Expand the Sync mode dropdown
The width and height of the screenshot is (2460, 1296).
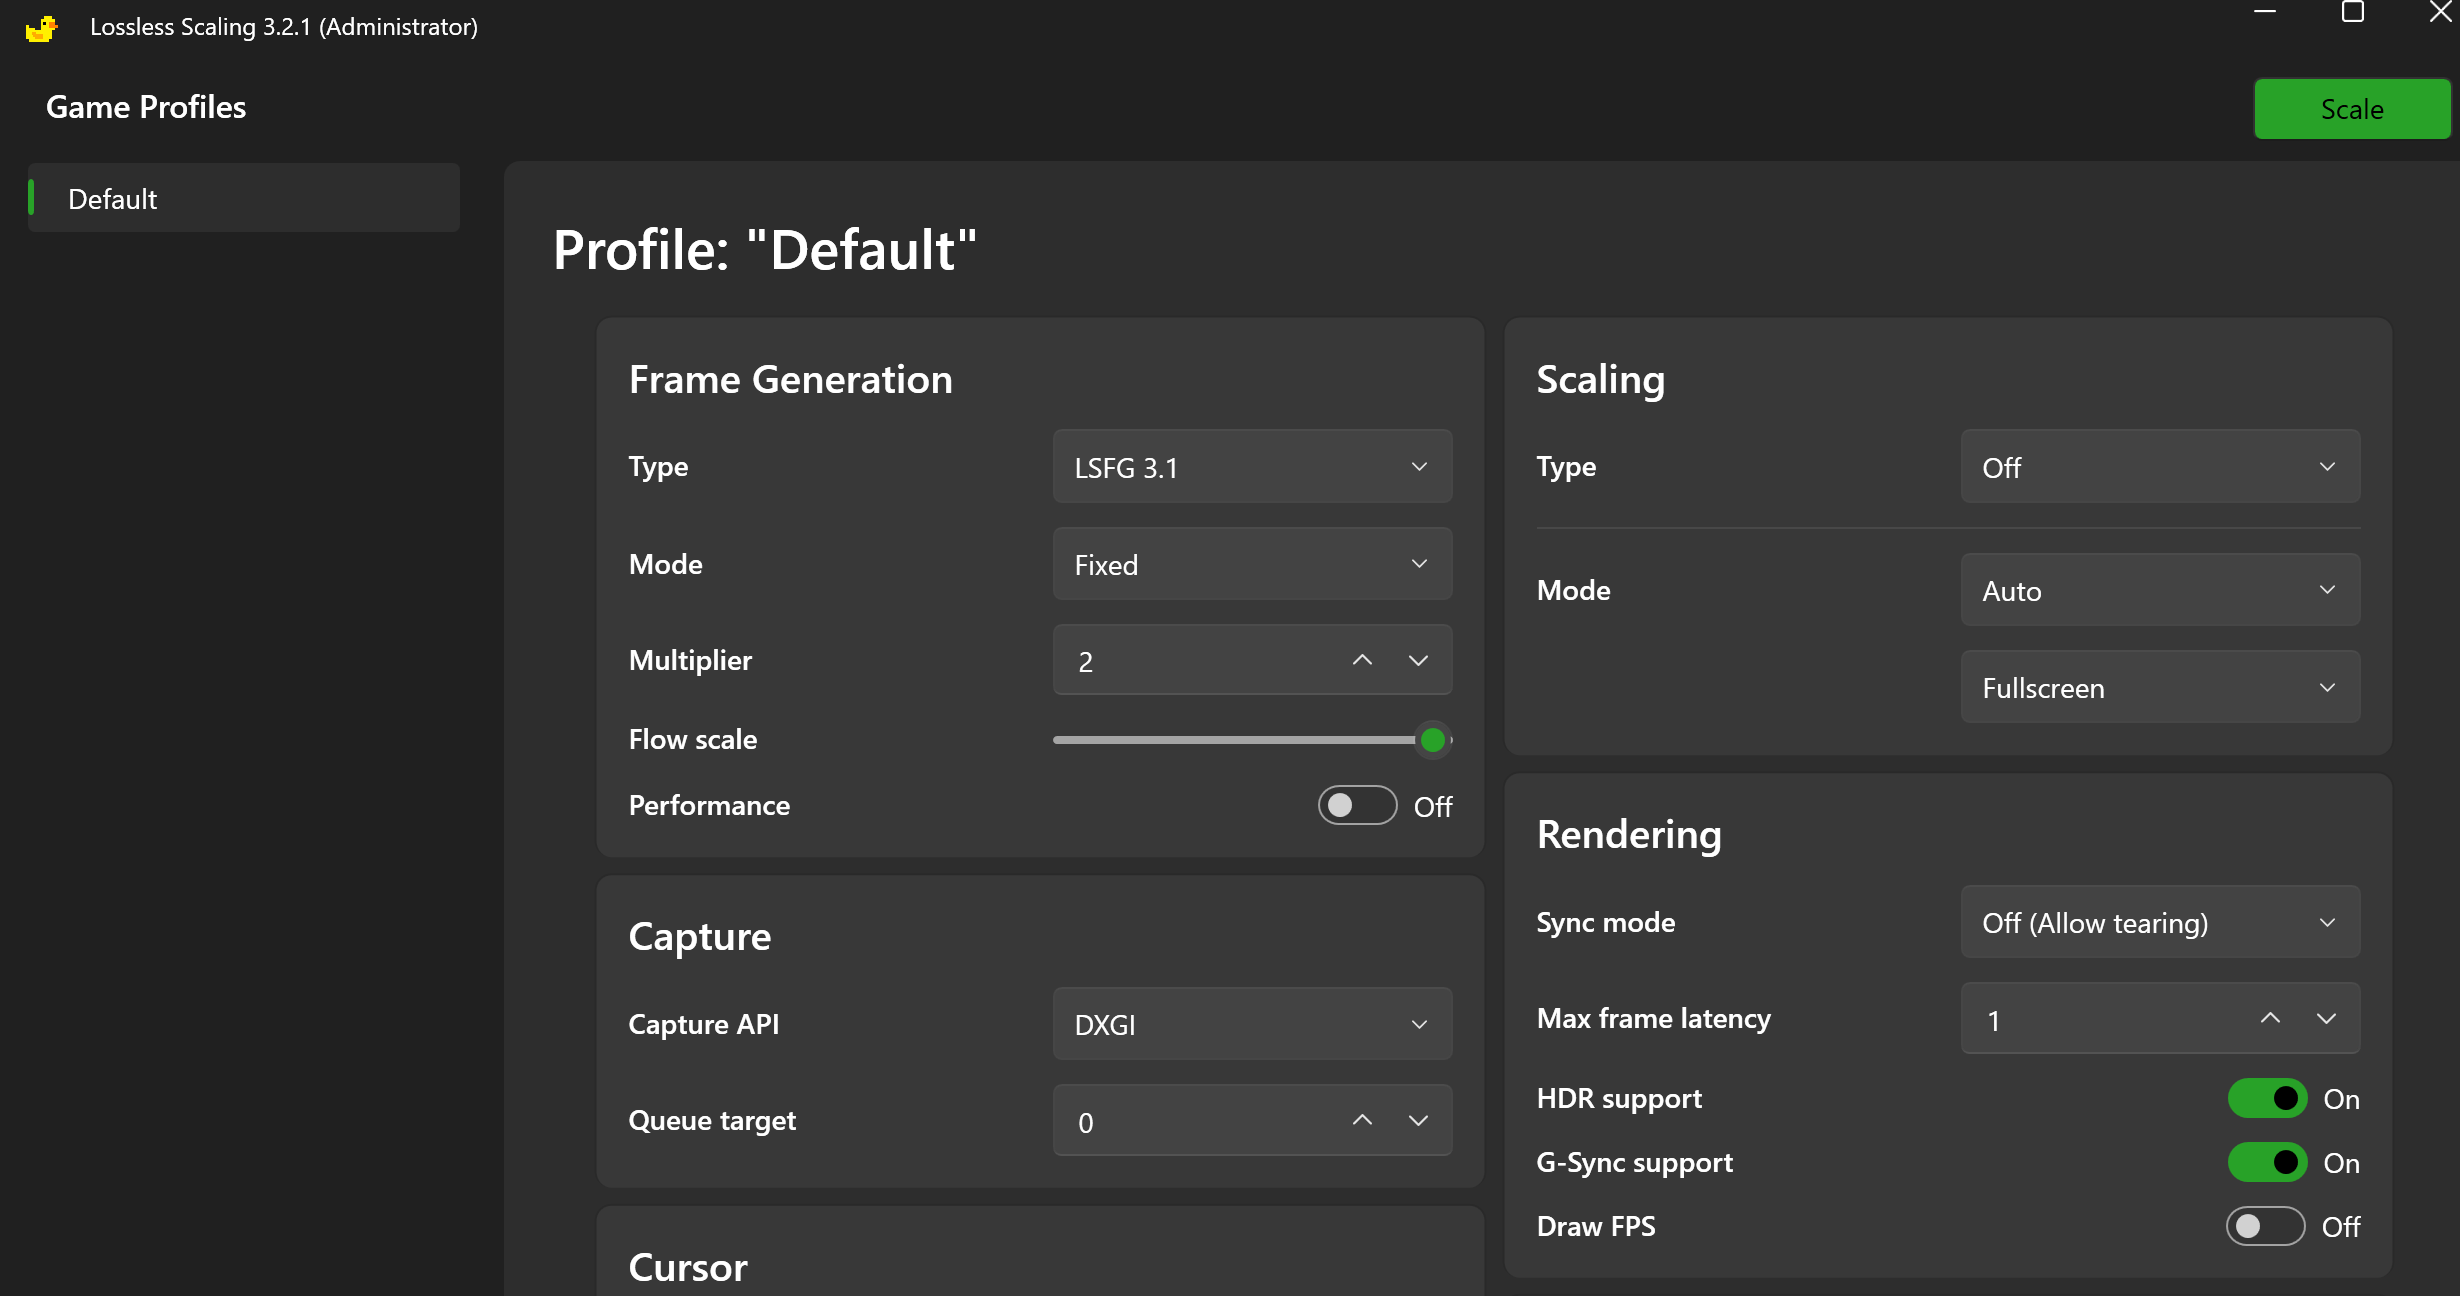tap(2160, 922)
